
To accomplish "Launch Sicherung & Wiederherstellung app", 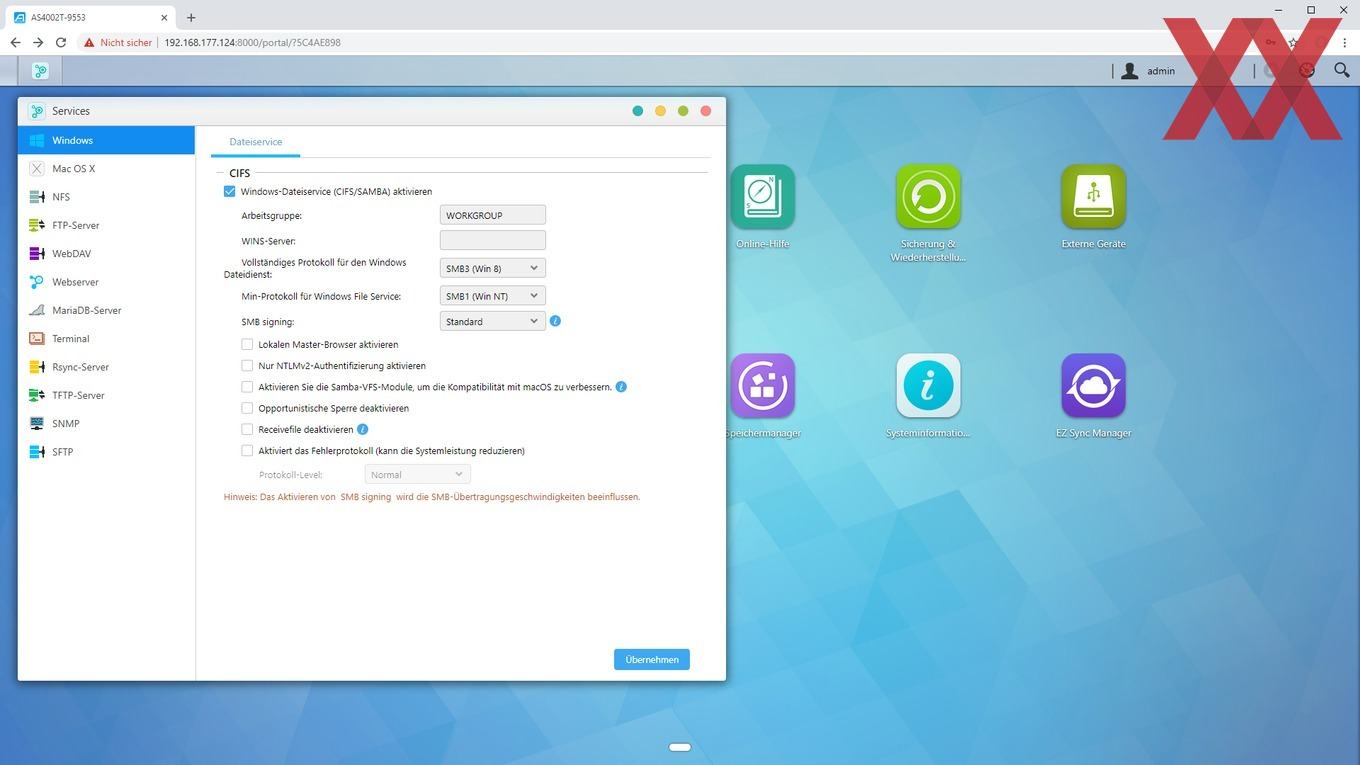I will (928, 198).
